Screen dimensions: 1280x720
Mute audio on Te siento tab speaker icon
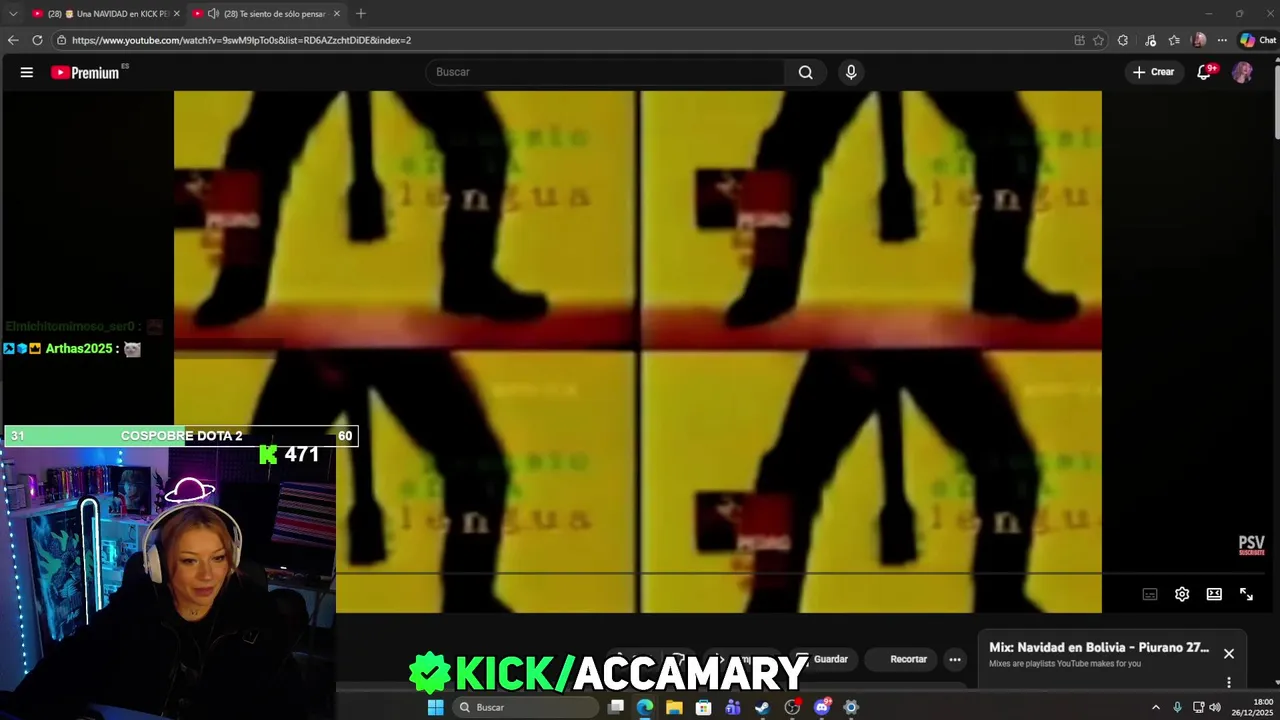(x=213, y=13)
